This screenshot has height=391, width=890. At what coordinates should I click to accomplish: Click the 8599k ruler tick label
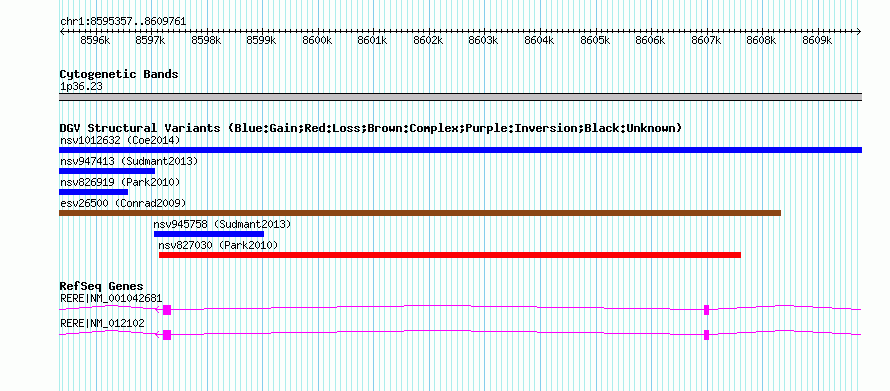[261, 41]
